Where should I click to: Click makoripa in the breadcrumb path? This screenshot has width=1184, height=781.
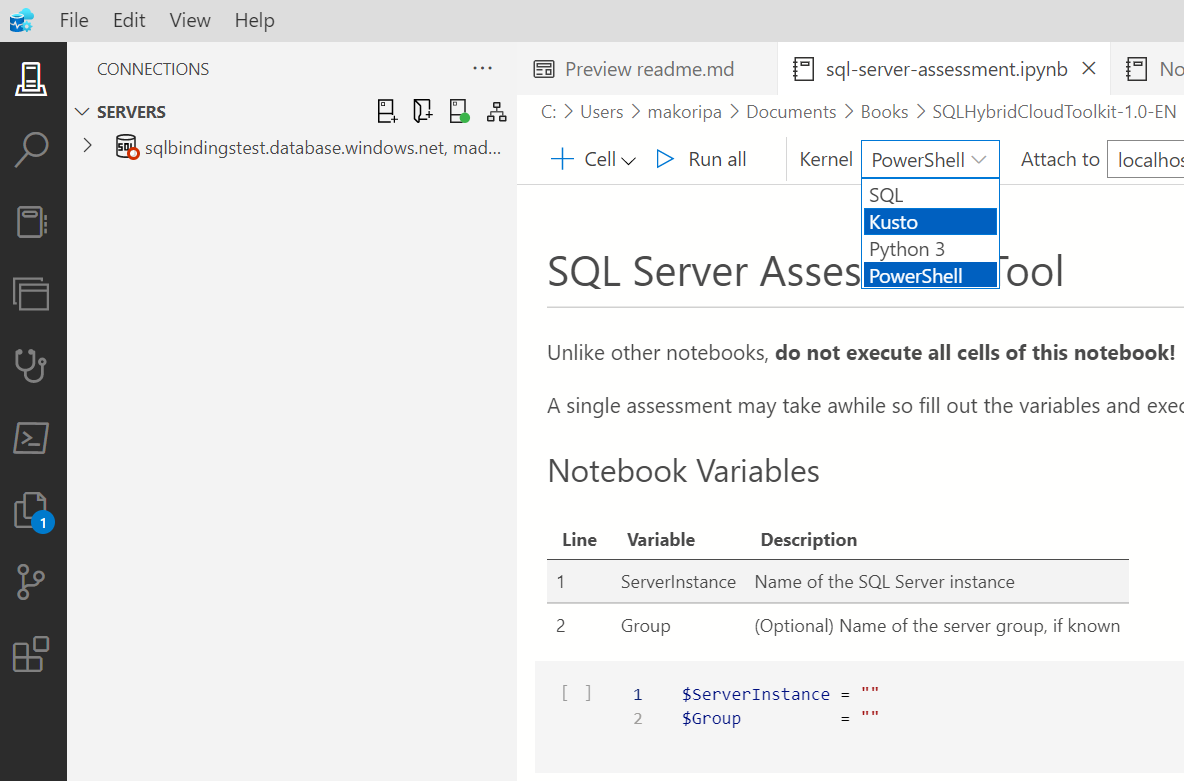point(685,111)
